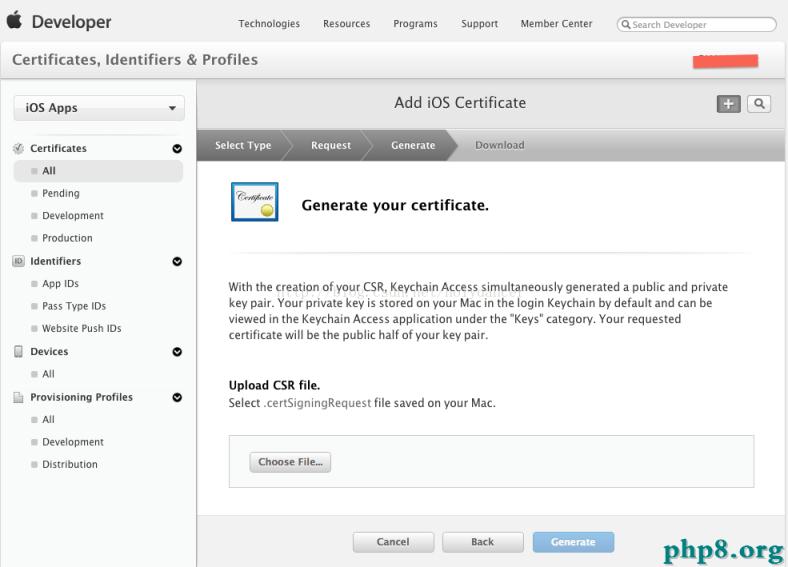The width and height of the screenshot is (788, 567).
Task: Open the Programs menu
Action: (415, 24)
